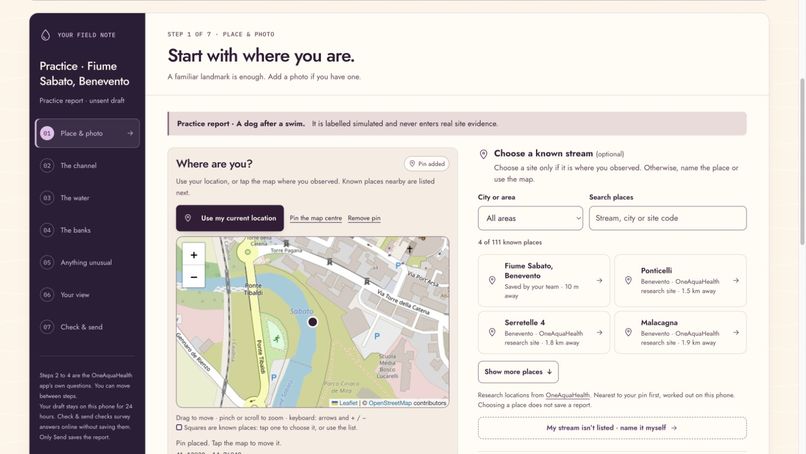Screen dimensions: 806x454
Task: Click the Practice report banner text
Action: pos(337,124)
